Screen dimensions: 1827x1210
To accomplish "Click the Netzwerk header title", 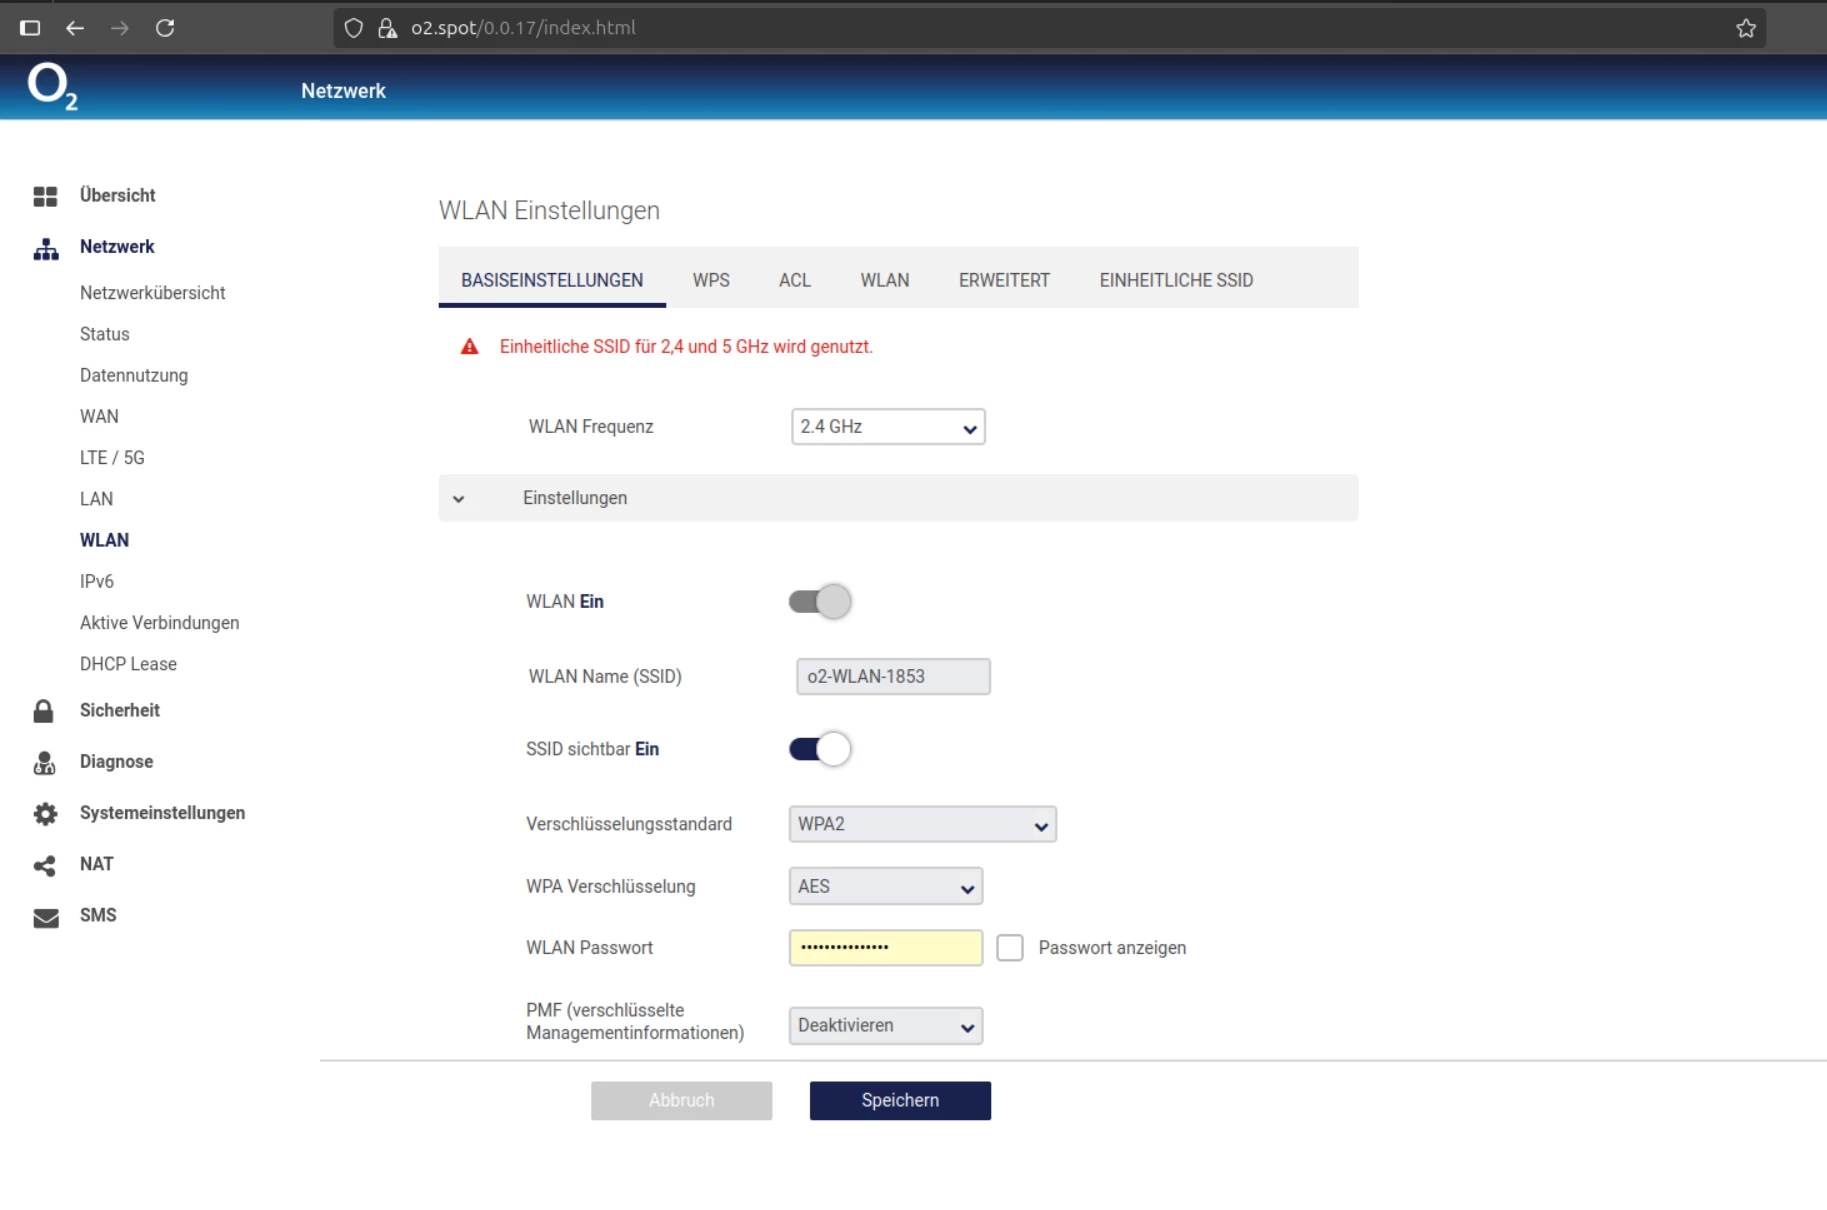I will (x=343, y=91).
